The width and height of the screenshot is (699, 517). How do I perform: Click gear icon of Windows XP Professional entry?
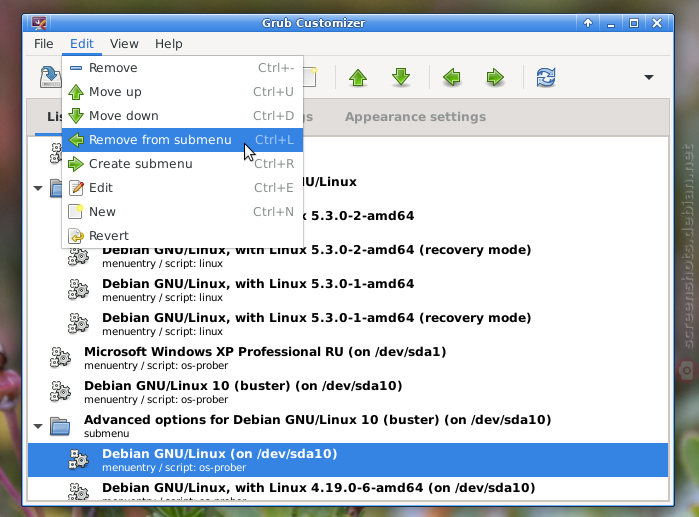click(60, 358)
